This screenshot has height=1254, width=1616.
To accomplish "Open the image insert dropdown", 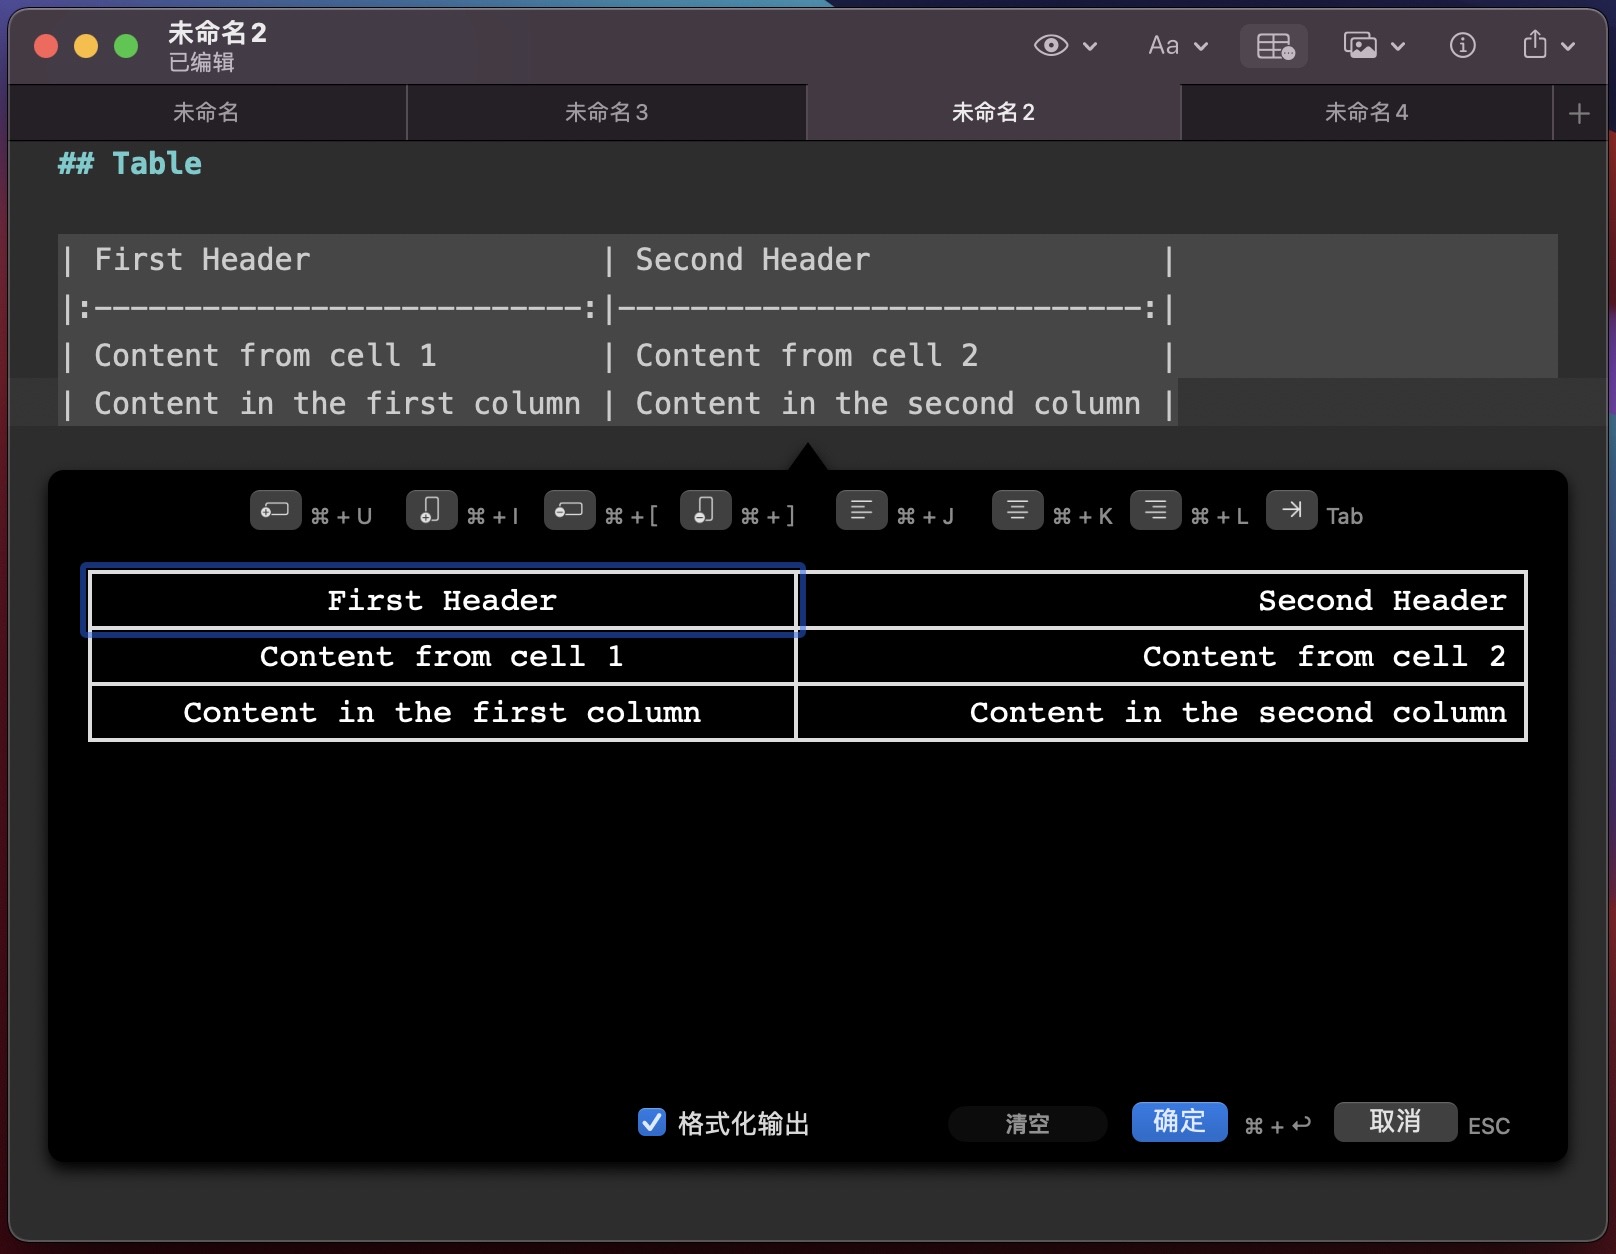I will tap(1374, 46).
